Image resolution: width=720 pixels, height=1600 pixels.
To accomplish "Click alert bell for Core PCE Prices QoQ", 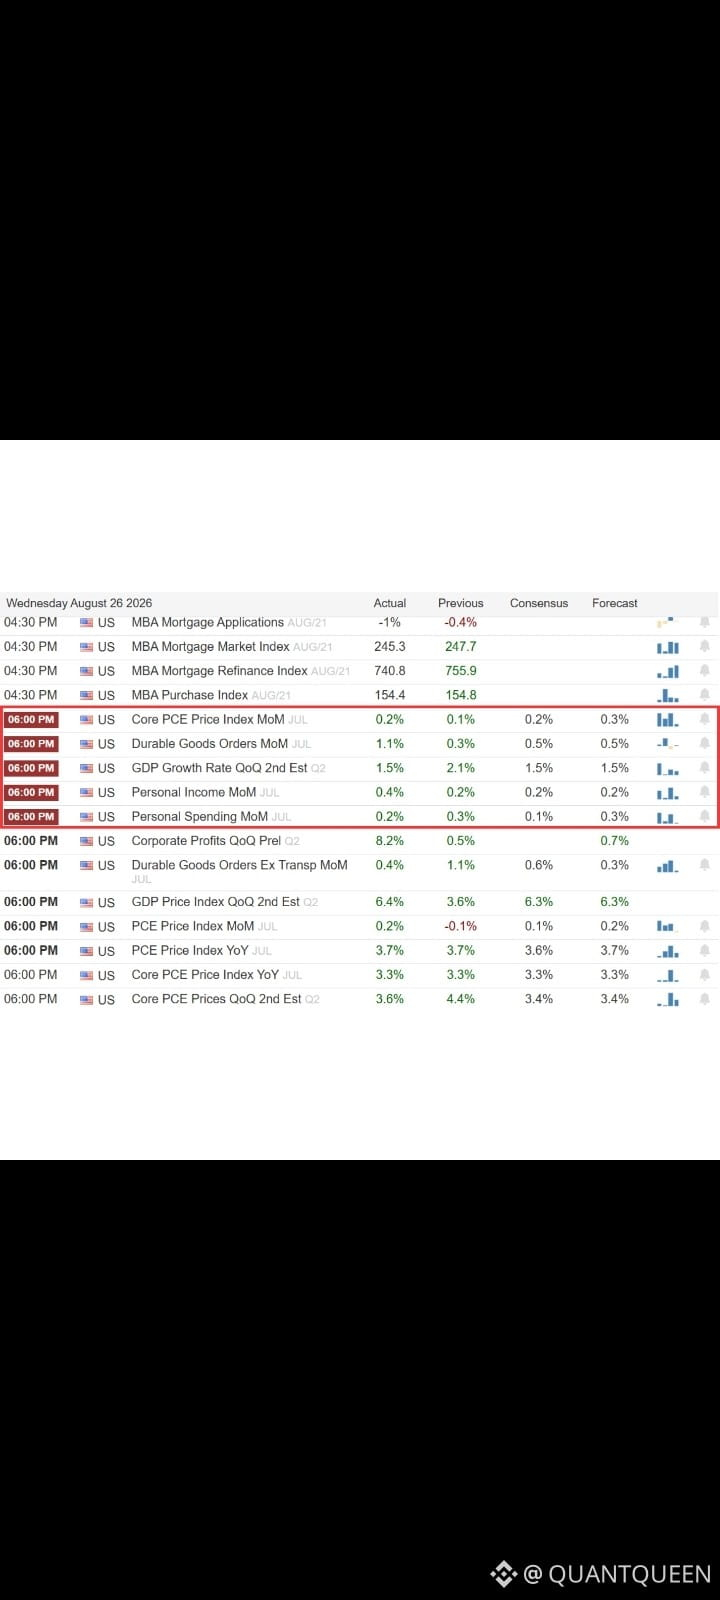I will click(x=705, y=999).
